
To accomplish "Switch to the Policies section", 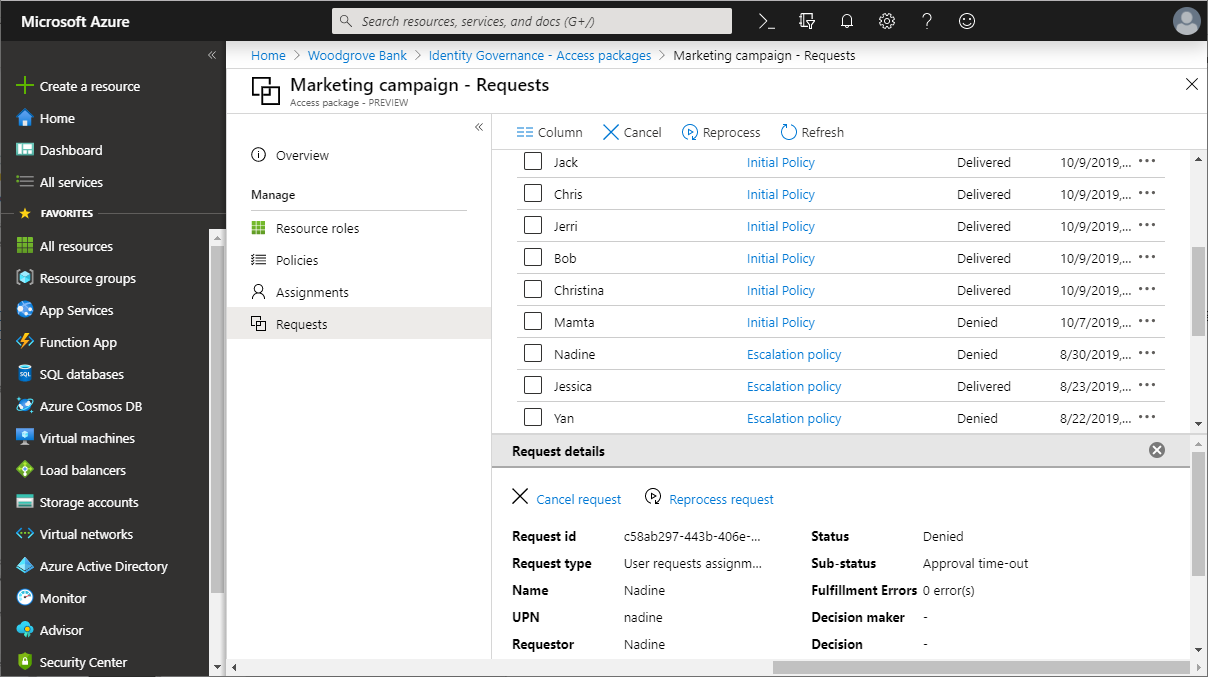I will 297,259.
